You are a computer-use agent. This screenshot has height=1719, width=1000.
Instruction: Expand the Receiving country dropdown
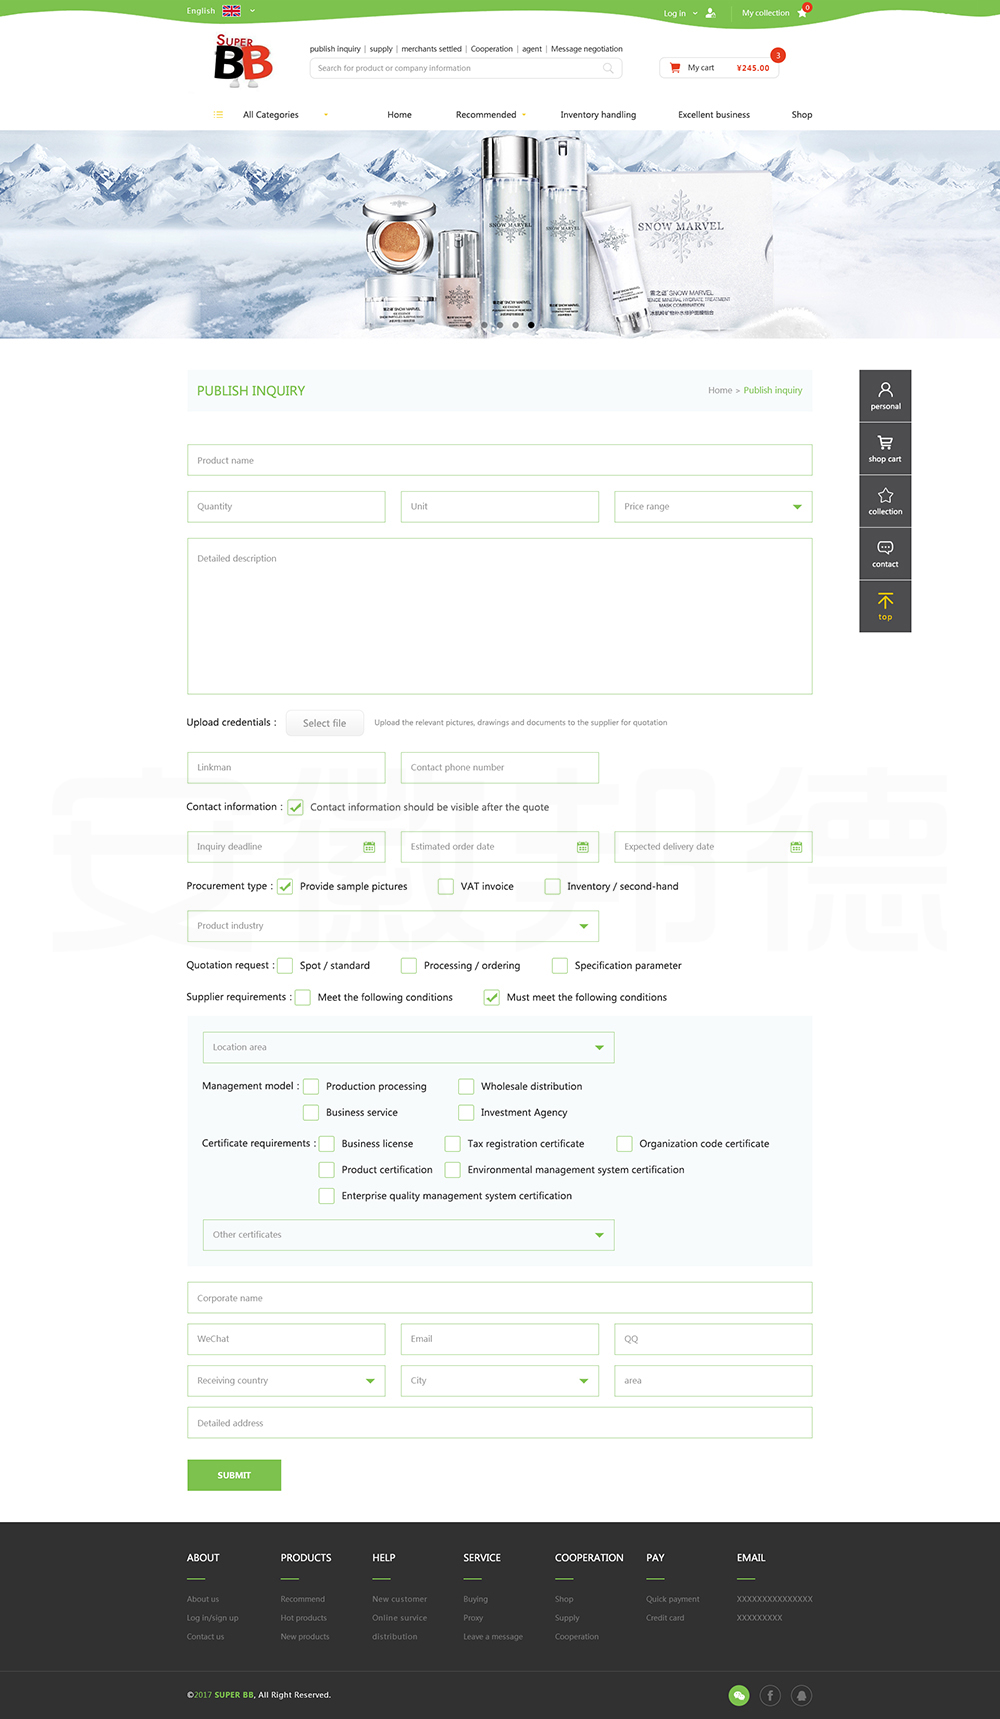click(x=370, y=1381)
